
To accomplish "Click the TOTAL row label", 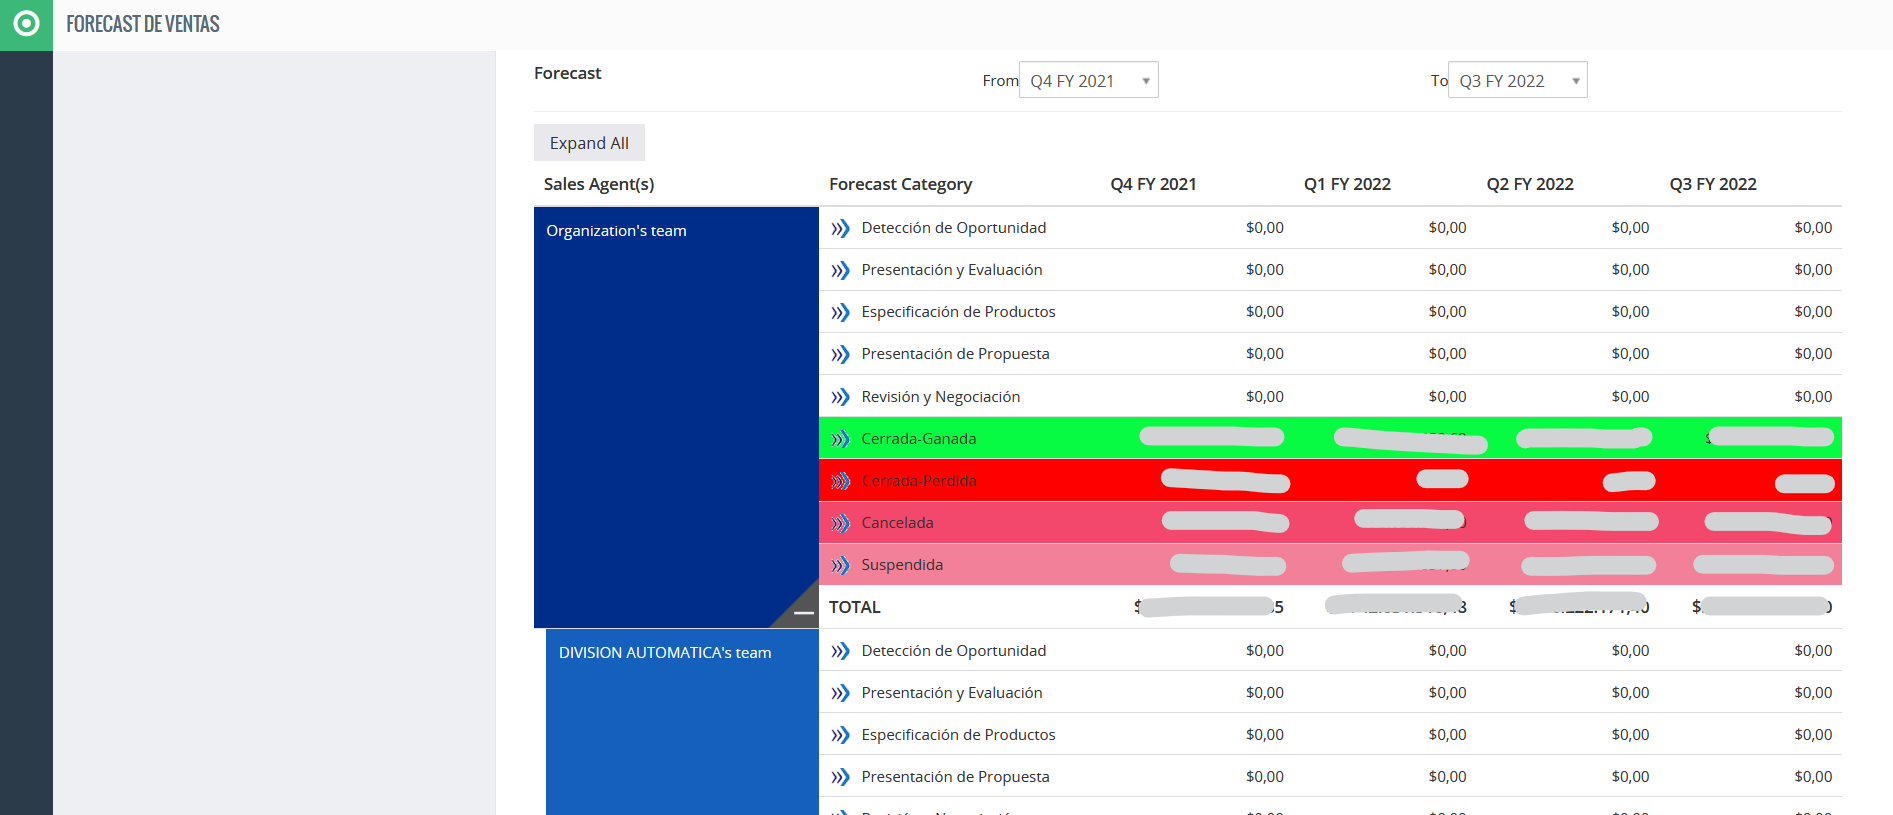I will (x=855, y=607).
